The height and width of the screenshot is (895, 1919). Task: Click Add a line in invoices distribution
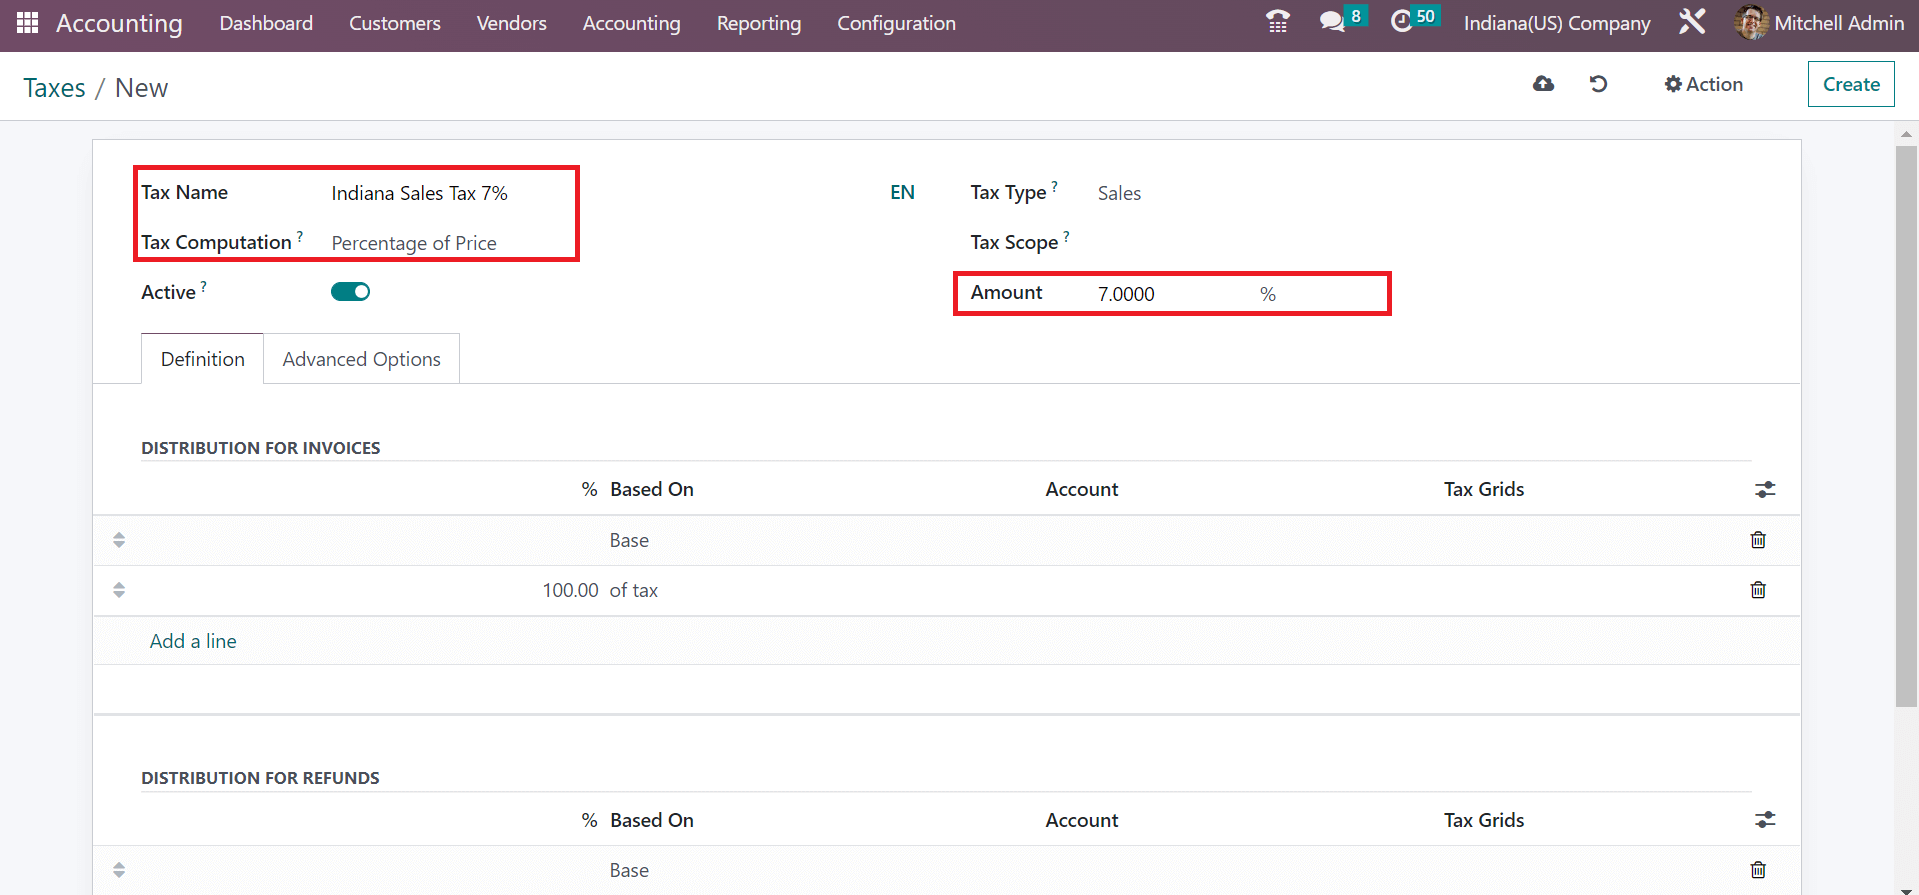193,641
